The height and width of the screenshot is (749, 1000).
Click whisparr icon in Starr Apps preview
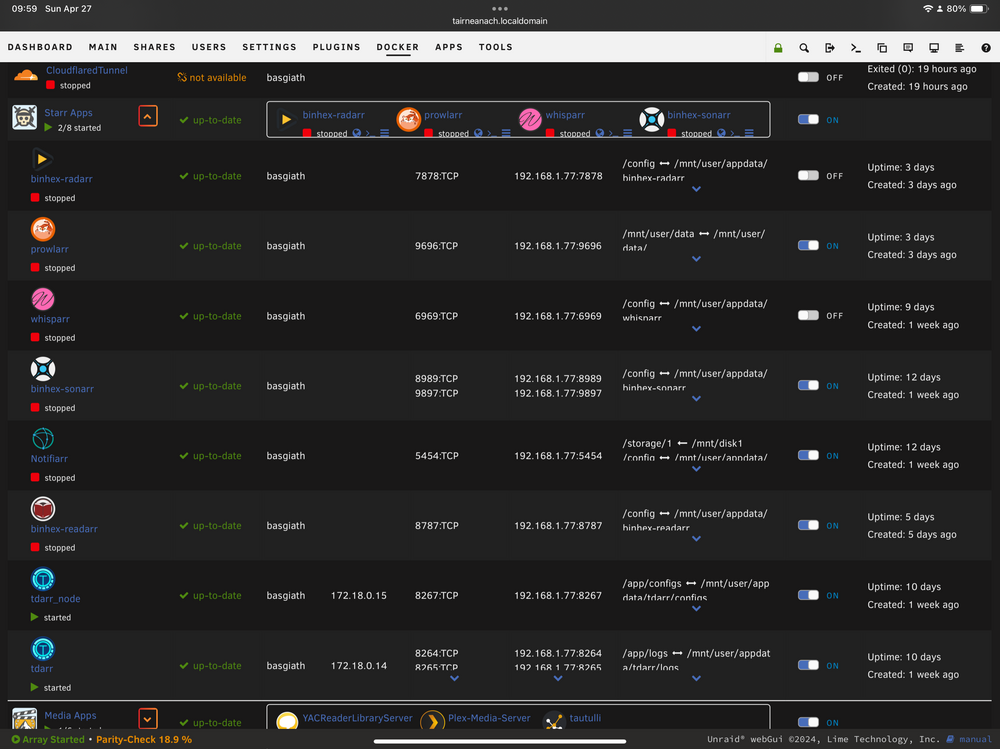coord(529,119)
